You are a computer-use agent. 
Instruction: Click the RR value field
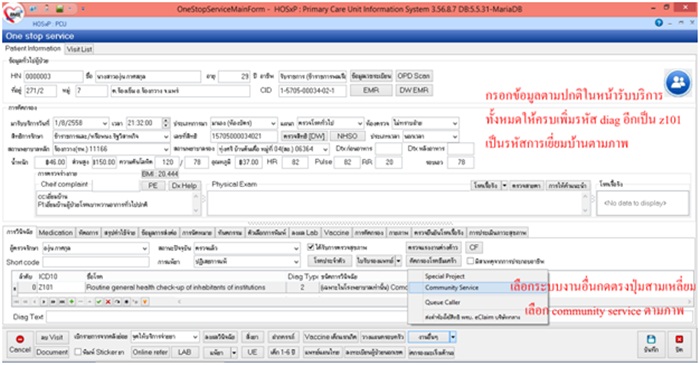click(x=389, y=162)
